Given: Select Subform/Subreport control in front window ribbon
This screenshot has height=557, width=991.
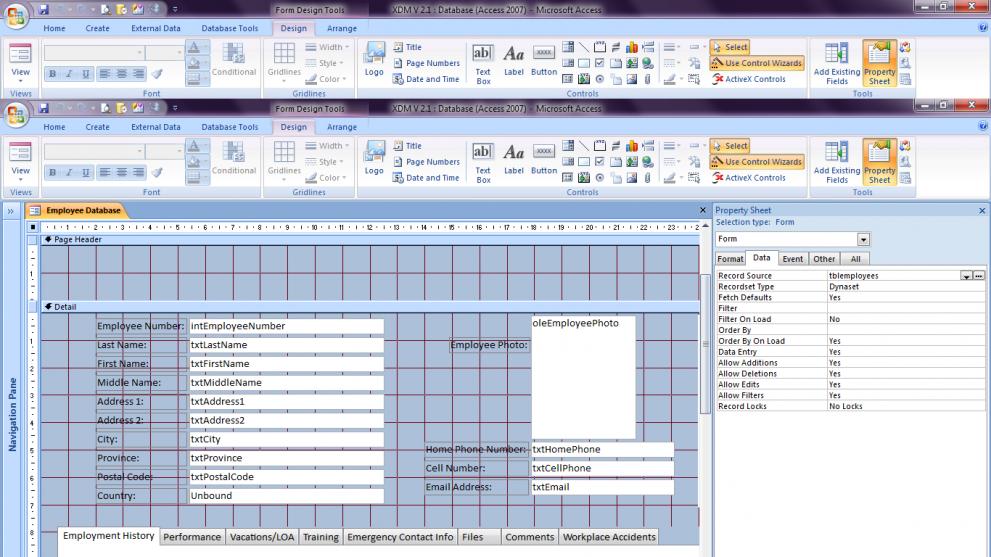Looking at the screenshot, I should click(568, 178).
